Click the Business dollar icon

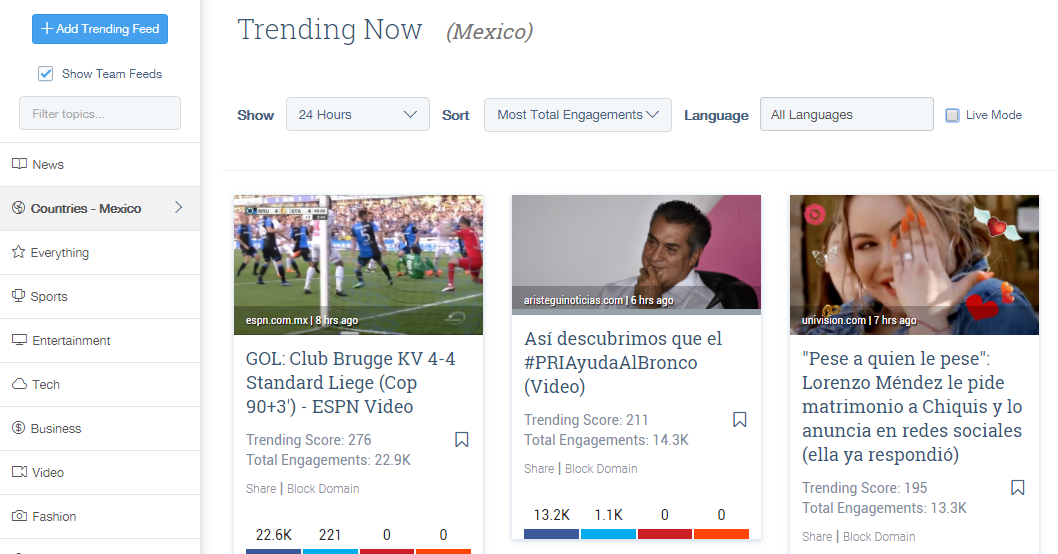click(19, 427)
